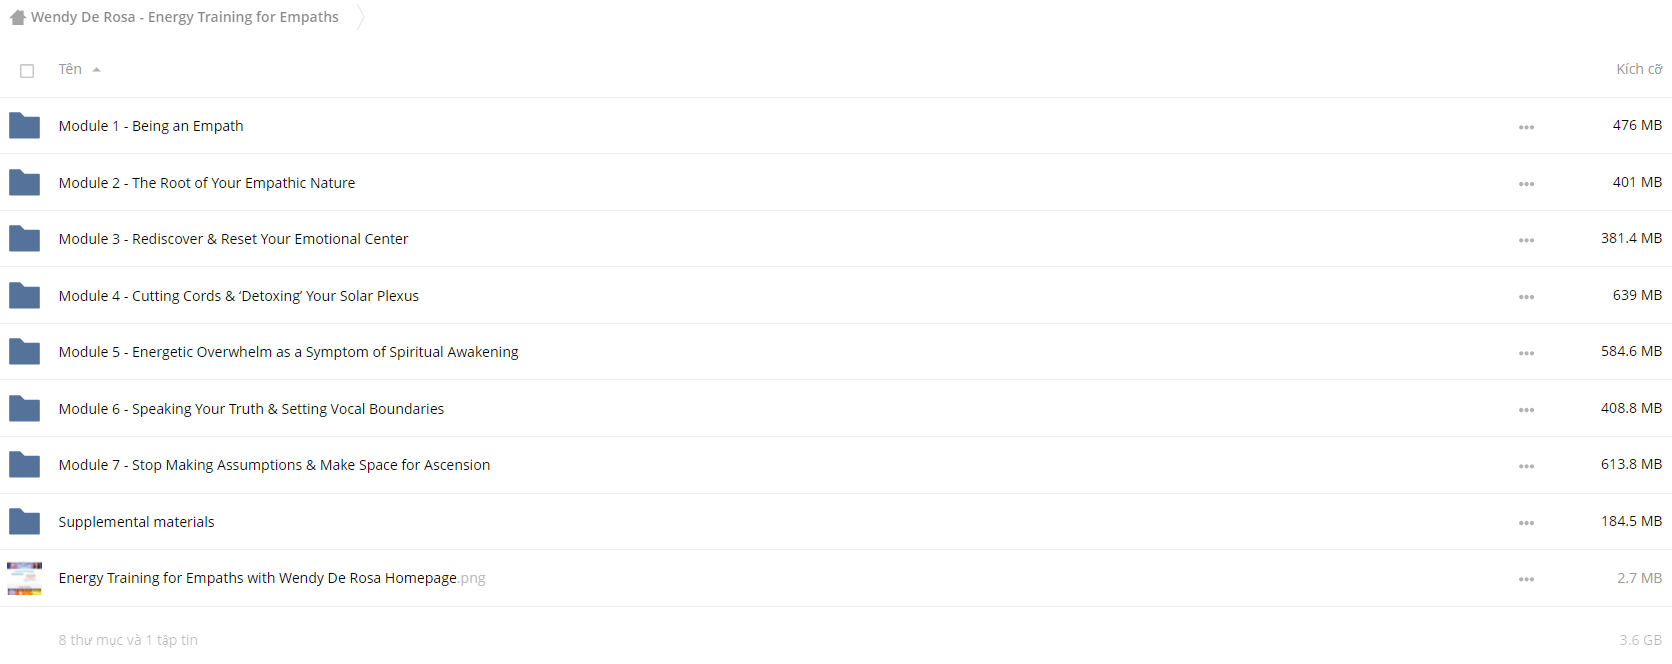Open more options for Module 7
The height and width of the screenshot is (664, 1672).
pyautogui.click(x=1526, y=466)
